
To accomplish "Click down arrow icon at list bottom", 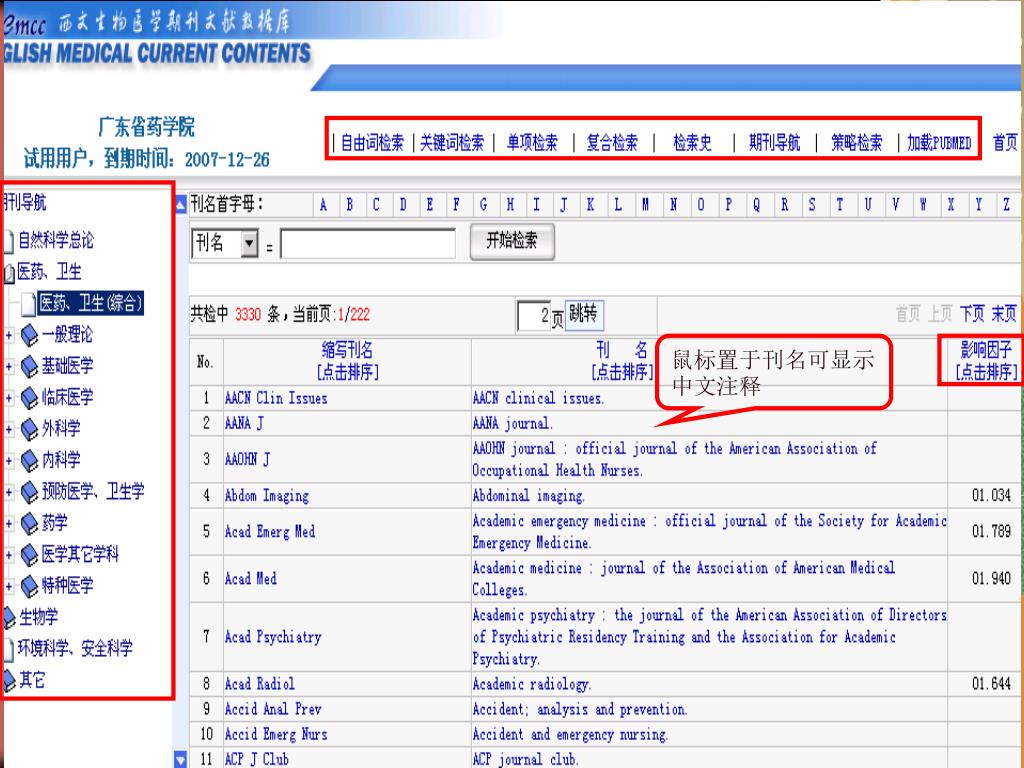I will pyautogui.click(x=181, y=758).
